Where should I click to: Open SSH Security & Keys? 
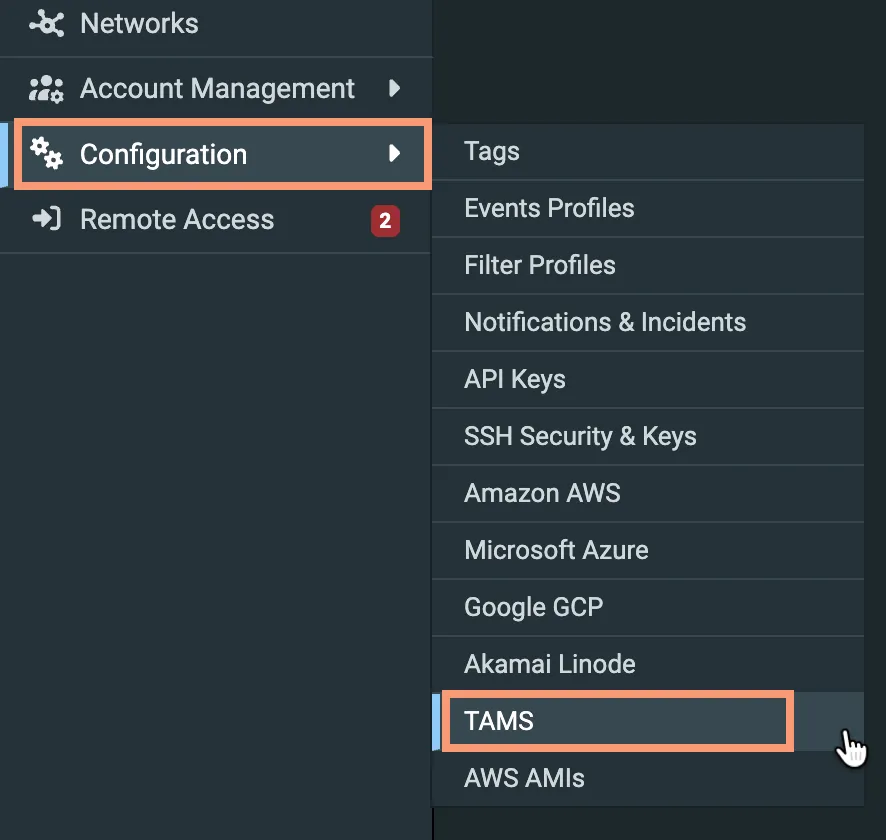(648, 437)
